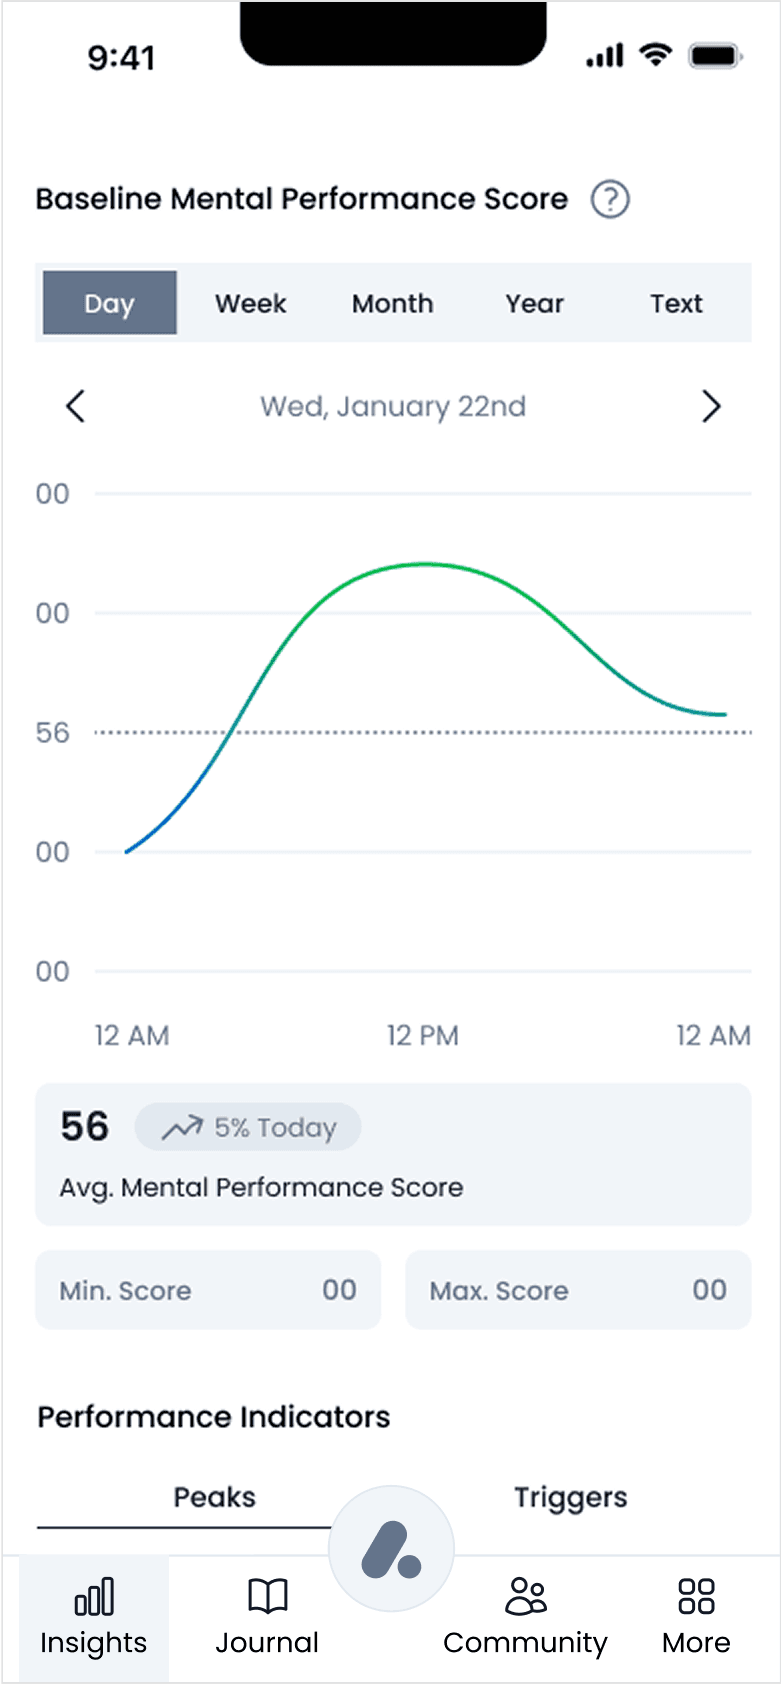The image size is (781, 1684).
Task: Switch range to Week
Action: [x=251, y=303]
